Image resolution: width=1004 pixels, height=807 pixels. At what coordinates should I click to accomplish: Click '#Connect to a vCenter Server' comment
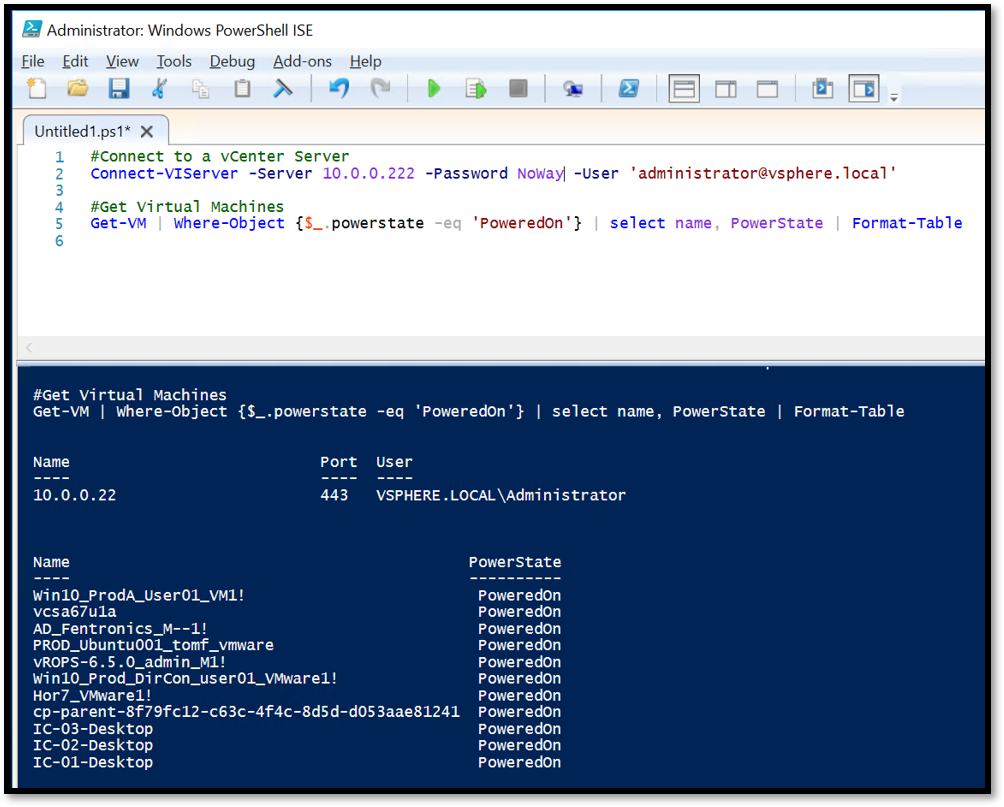[220, 156]
